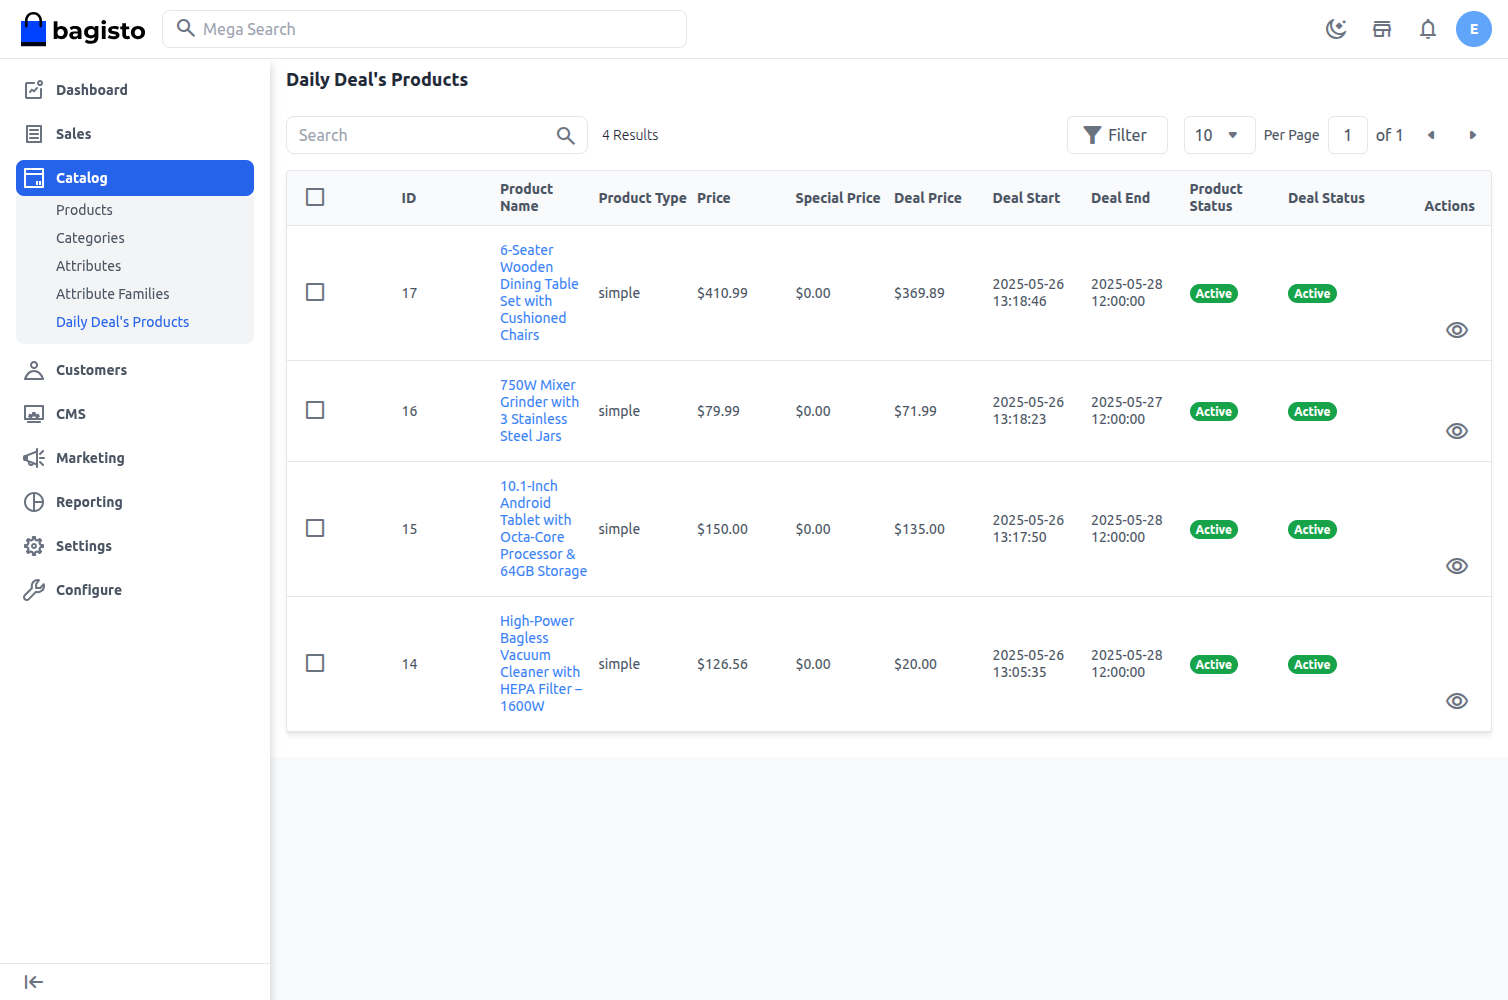The image size is (1508, 1000).
Task: Open the notifications bell
Action: (x=1428, y=29)
